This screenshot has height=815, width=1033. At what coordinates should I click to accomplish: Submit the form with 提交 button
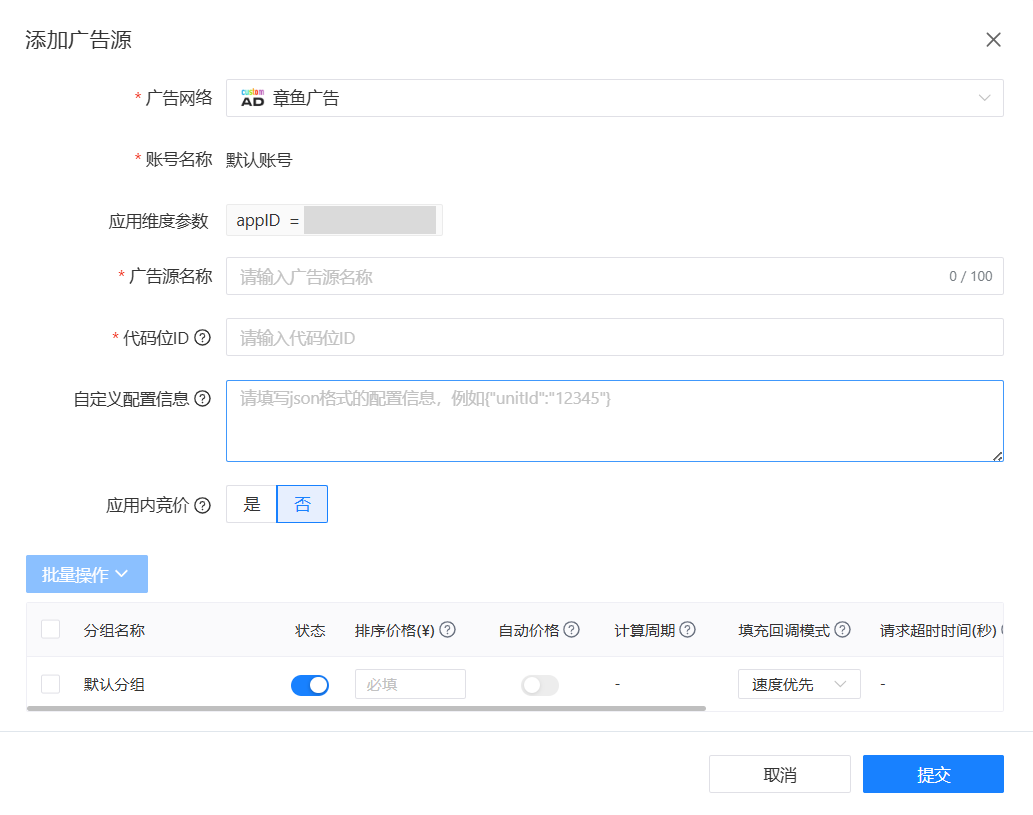point(932,773)
